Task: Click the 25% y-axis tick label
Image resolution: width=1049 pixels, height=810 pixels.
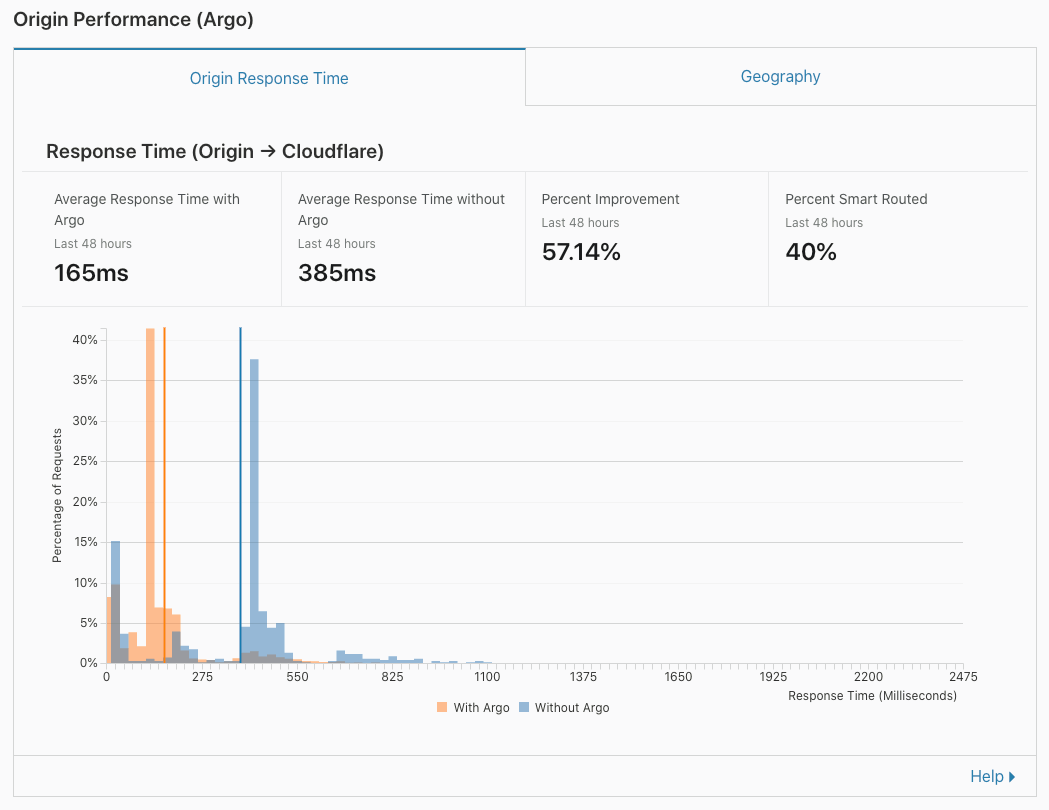Action: (x=85, y=461)
